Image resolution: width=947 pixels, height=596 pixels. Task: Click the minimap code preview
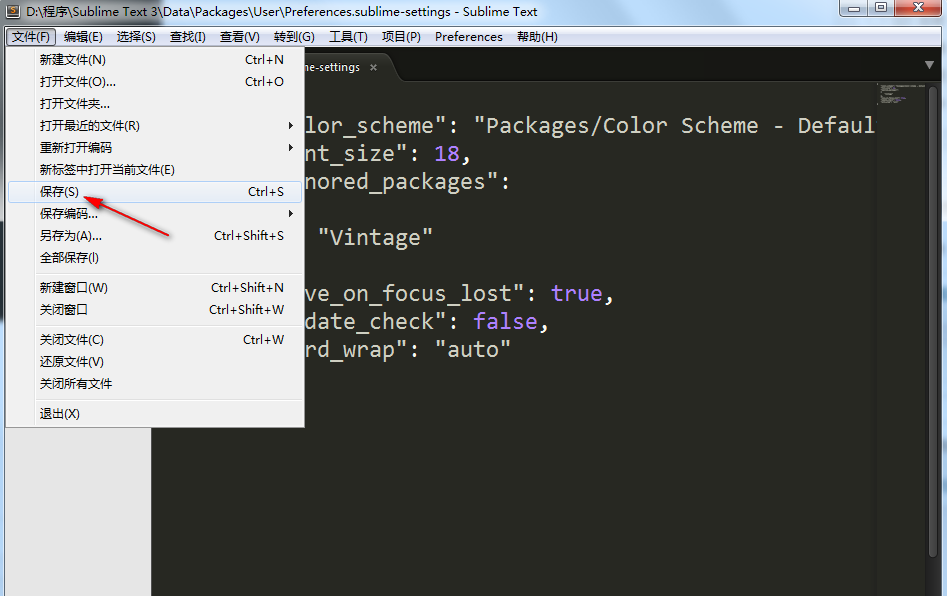900,94
